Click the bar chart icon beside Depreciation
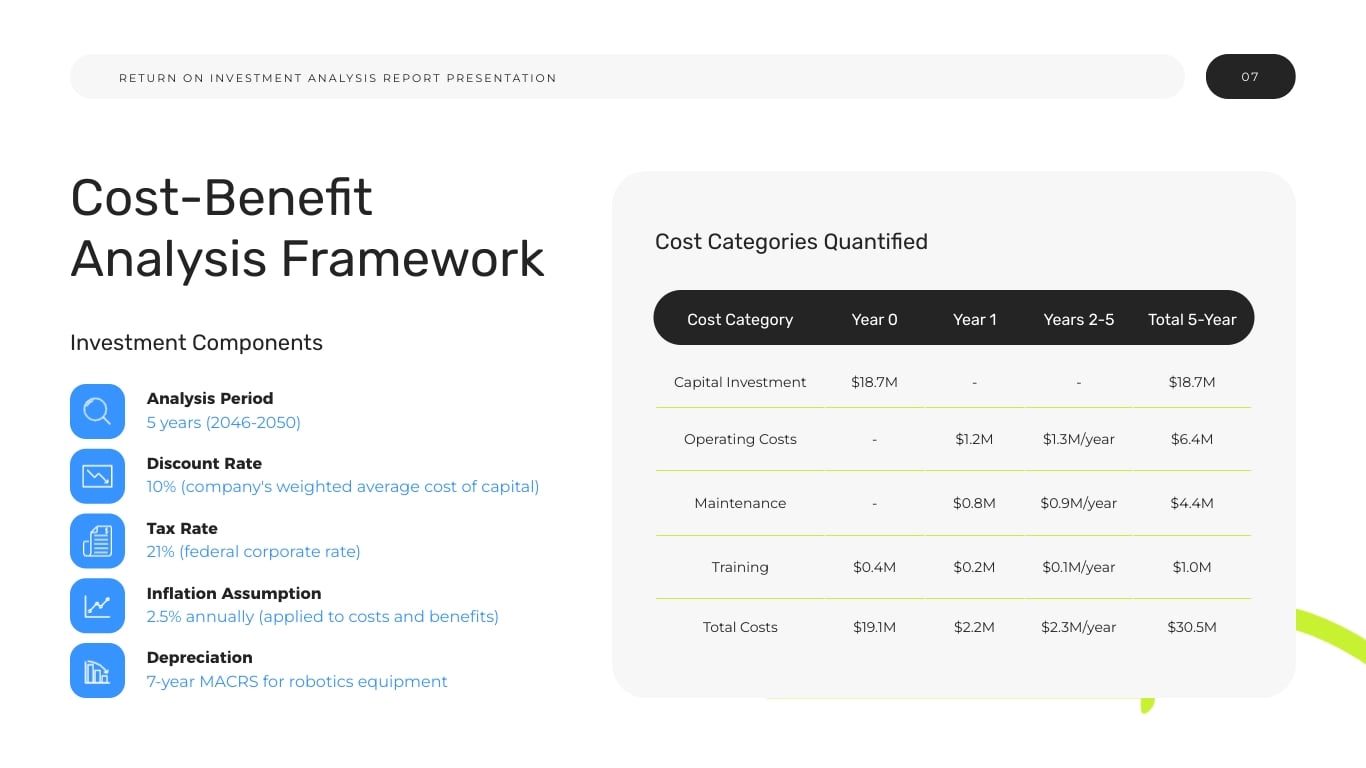 tap(97, 670)
